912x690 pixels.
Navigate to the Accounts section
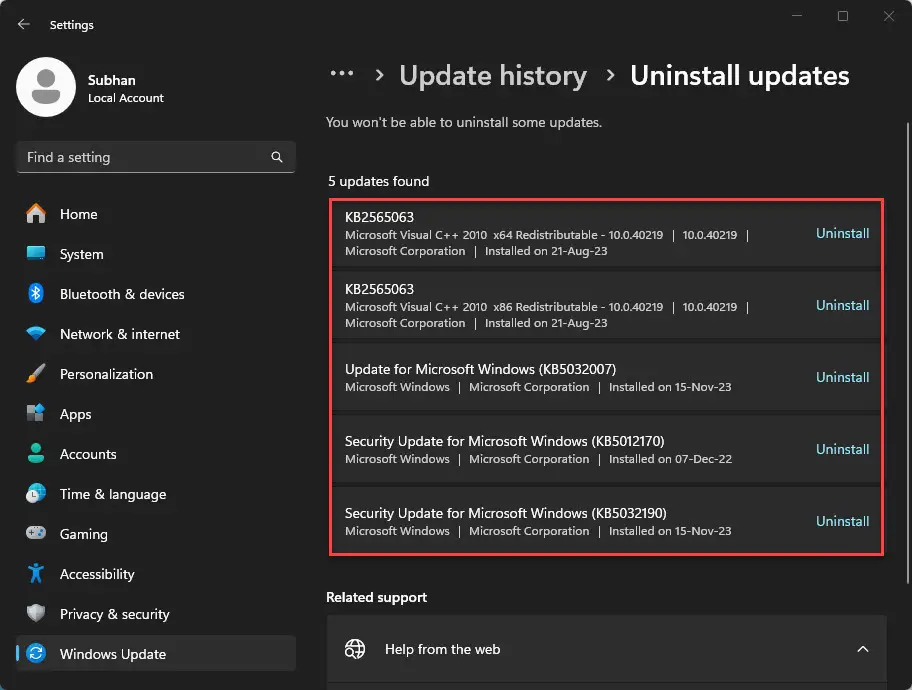(156, 454)
